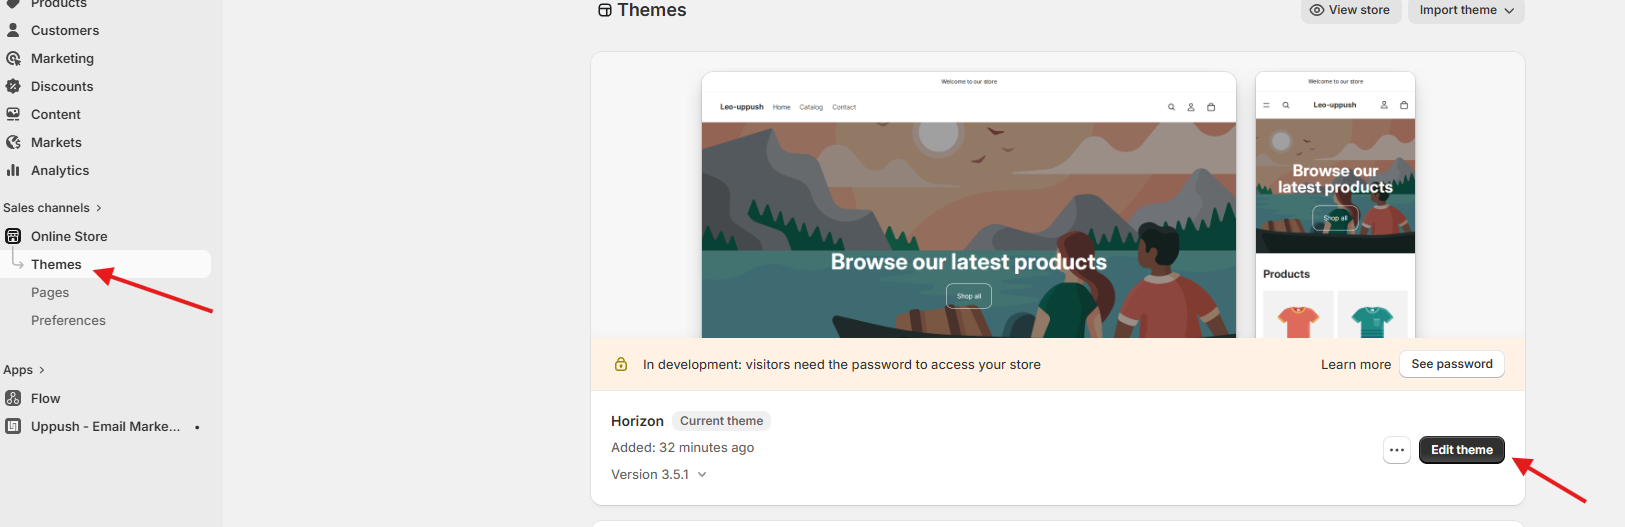Click account icon in desktop preview
Screen dimensions: 1625x527
click(1191, 107)
